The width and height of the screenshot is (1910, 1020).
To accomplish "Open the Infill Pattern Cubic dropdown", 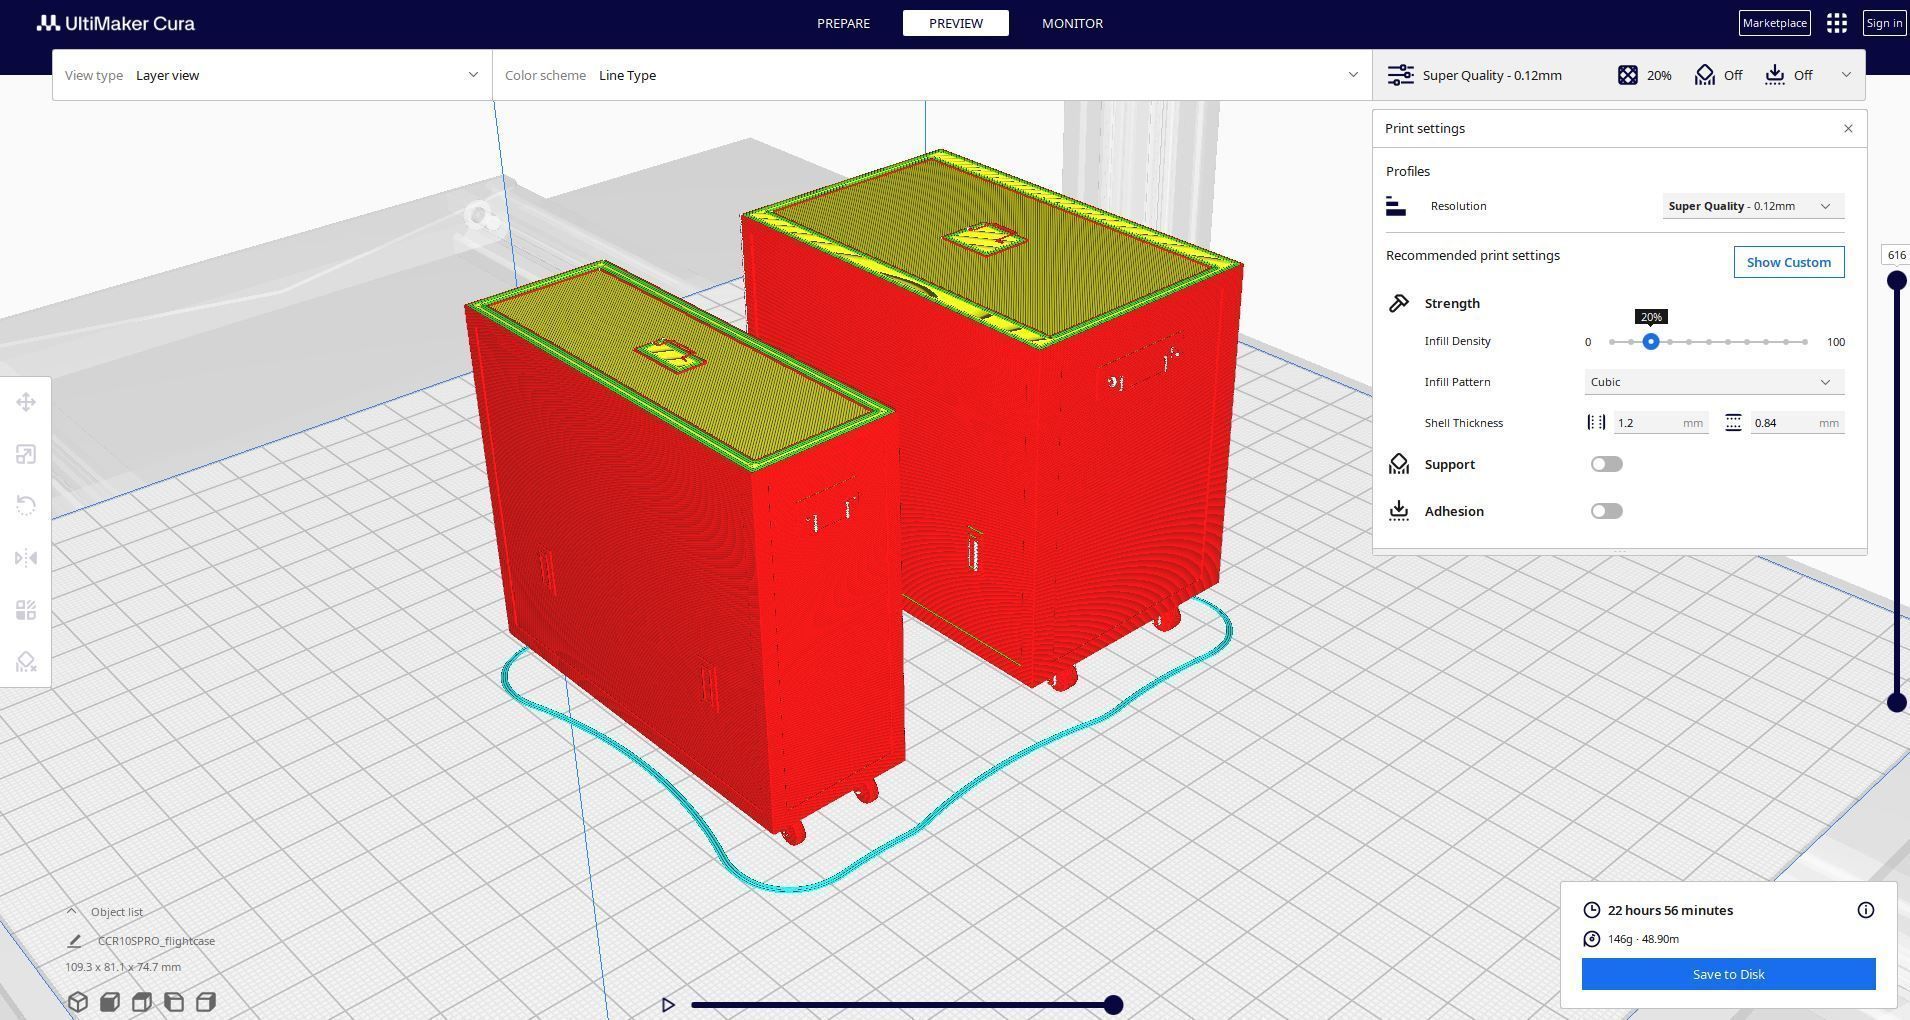I will [1714, 382].
